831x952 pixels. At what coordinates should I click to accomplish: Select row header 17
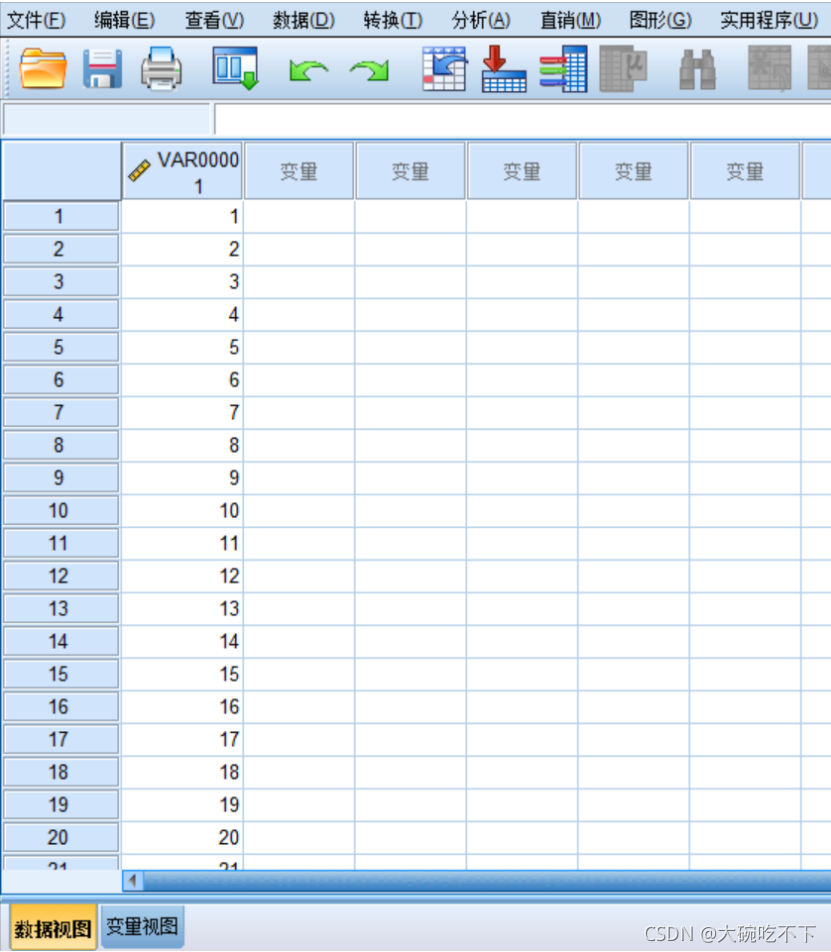tap(61, 740)
